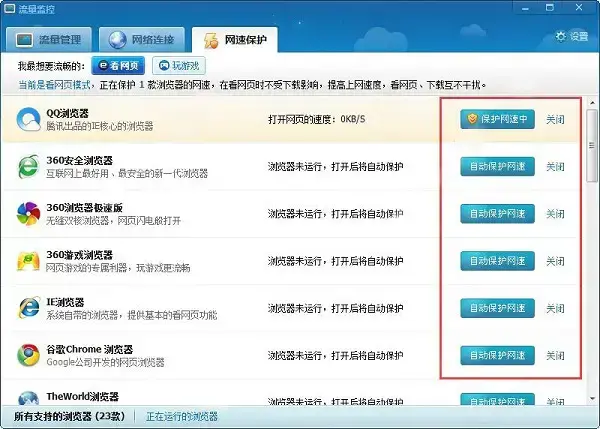Switch to the 网络连接 tab
This screenshot has height=429, width=600.
click(x=142, y=39)
